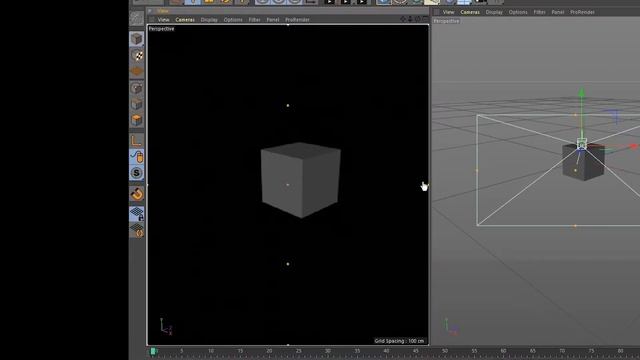640x360 pixels.
Task: Toggle Viewport Solo S icon
Action: (137, 173)
